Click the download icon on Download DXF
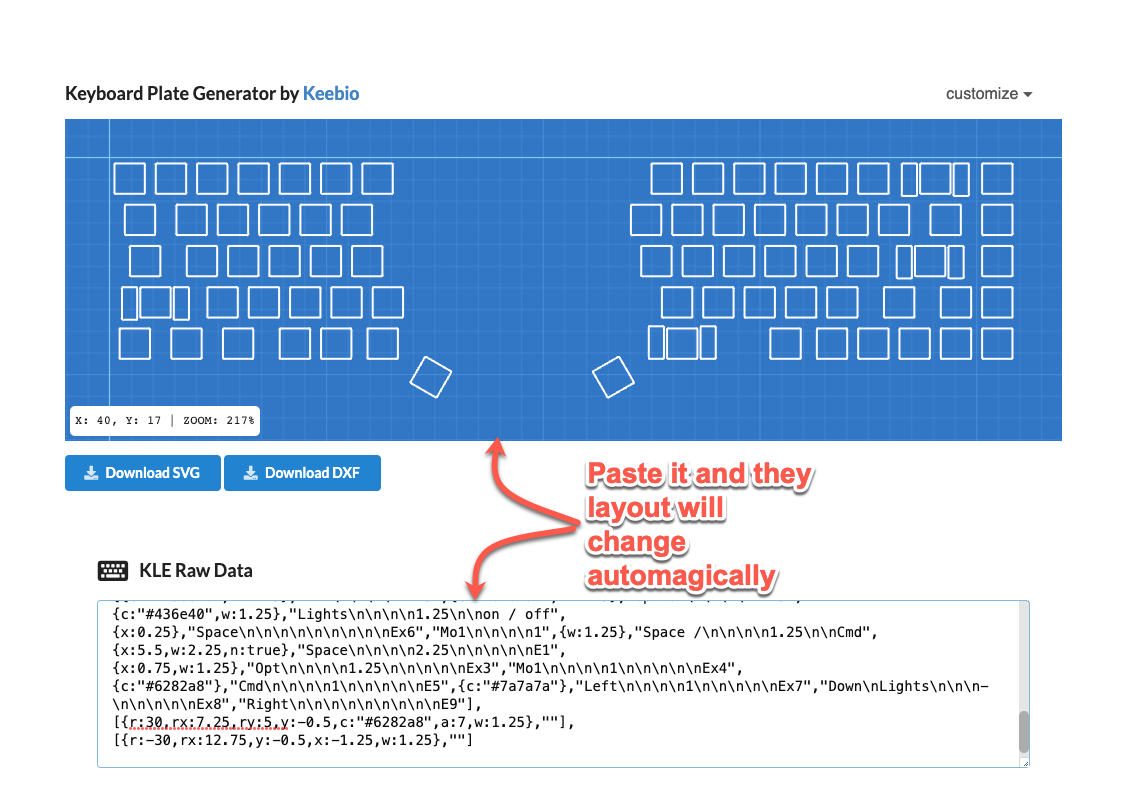Viewport: 1128px width, 788px height. [x=250, y=473]
